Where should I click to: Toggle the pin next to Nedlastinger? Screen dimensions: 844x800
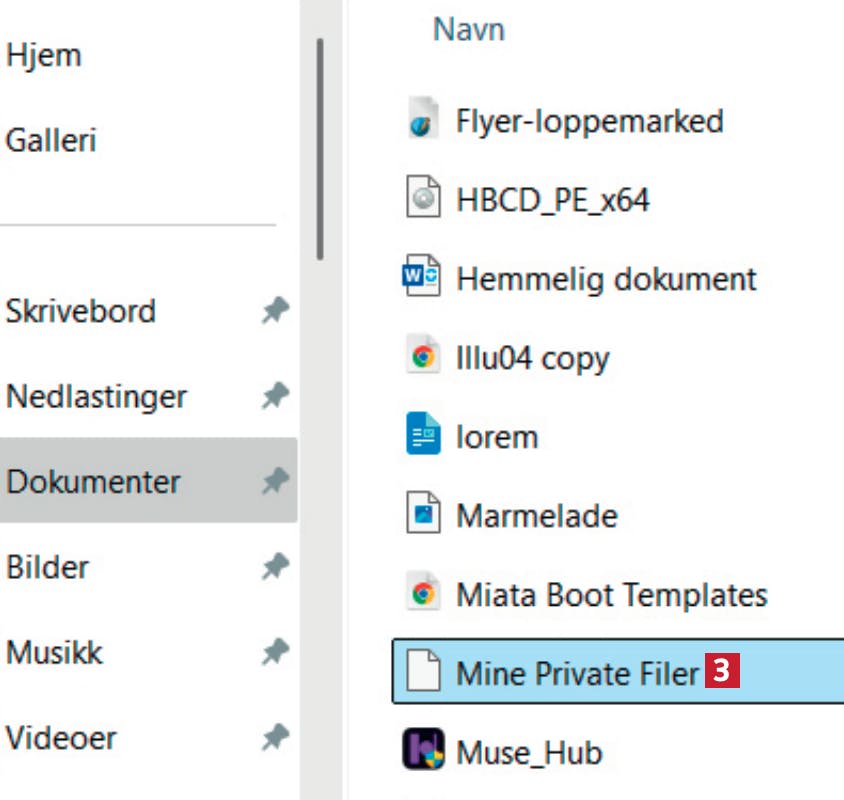coord(276,396)
